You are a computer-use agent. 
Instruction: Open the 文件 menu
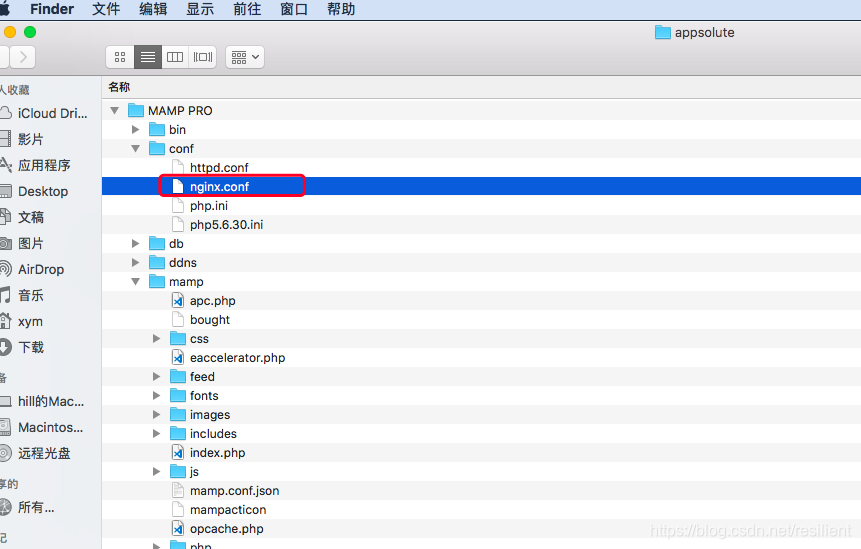coord(106,9)
